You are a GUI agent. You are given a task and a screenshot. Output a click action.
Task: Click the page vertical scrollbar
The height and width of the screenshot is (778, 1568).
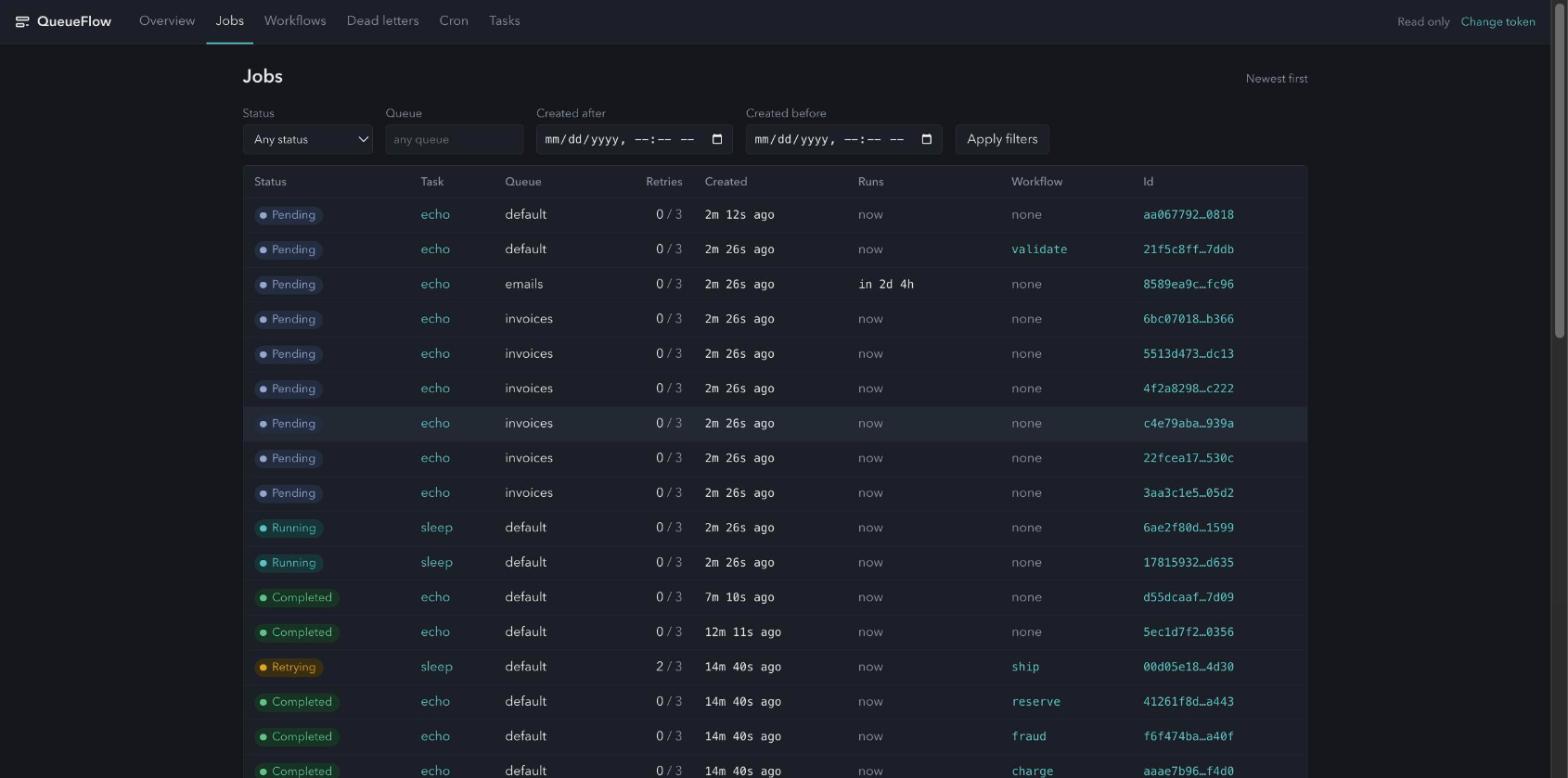tap(1559, 170)
